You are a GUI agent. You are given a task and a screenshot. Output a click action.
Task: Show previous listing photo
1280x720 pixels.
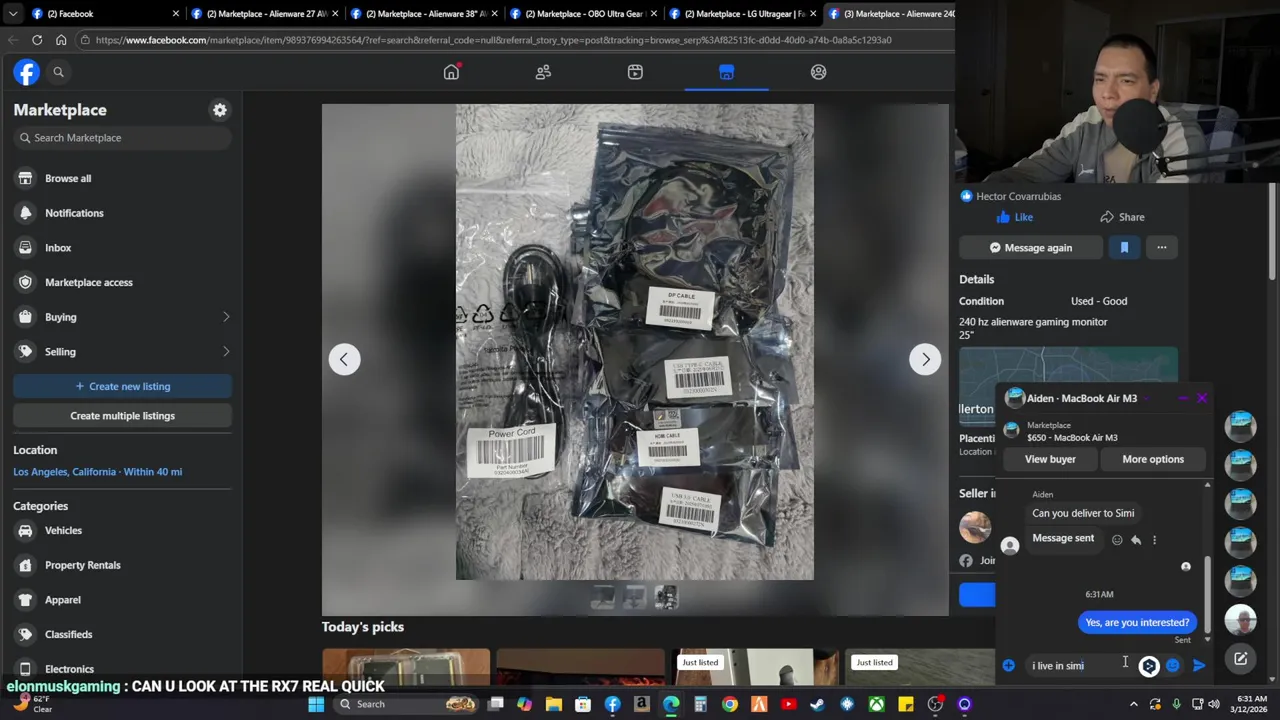(x=344, y=359)
